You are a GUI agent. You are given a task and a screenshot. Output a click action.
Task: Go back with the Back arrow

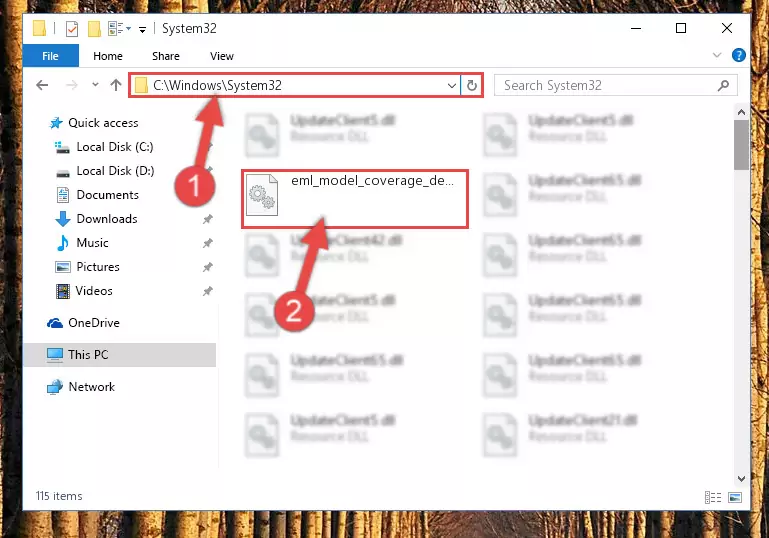(x=42, y=85)
